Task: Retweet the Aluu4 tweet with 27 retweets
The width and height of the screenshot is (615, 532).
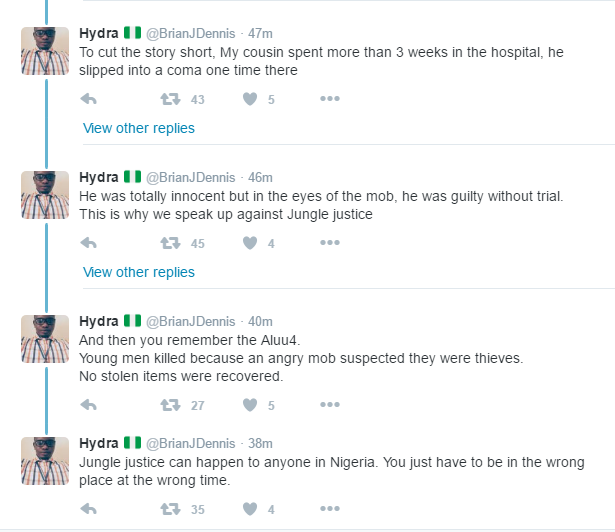Action: [x=170, y=404]
